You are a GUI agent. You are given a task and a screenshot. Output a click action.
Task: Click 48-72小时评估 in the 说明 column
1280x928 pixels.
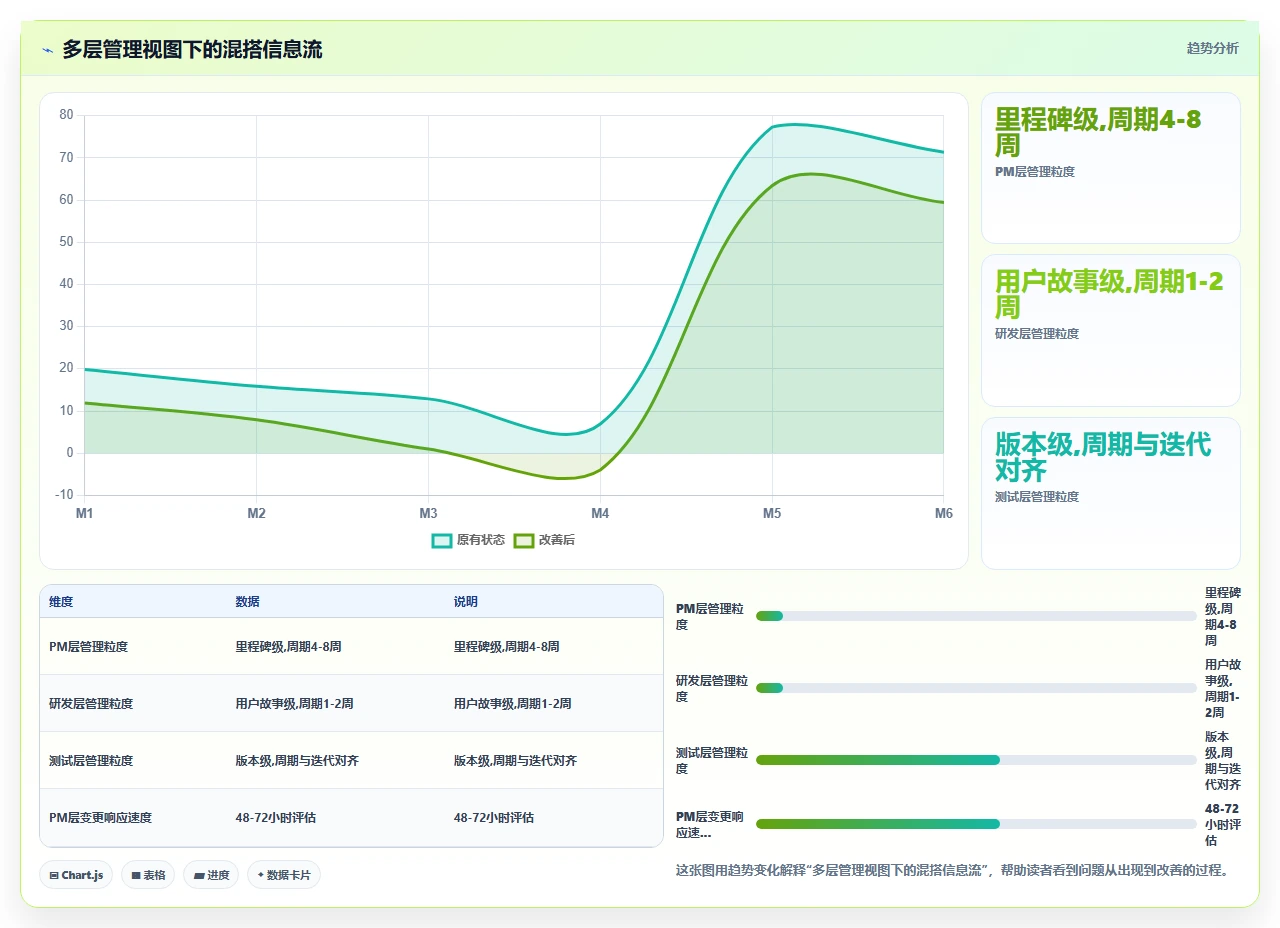click(494, 818)
